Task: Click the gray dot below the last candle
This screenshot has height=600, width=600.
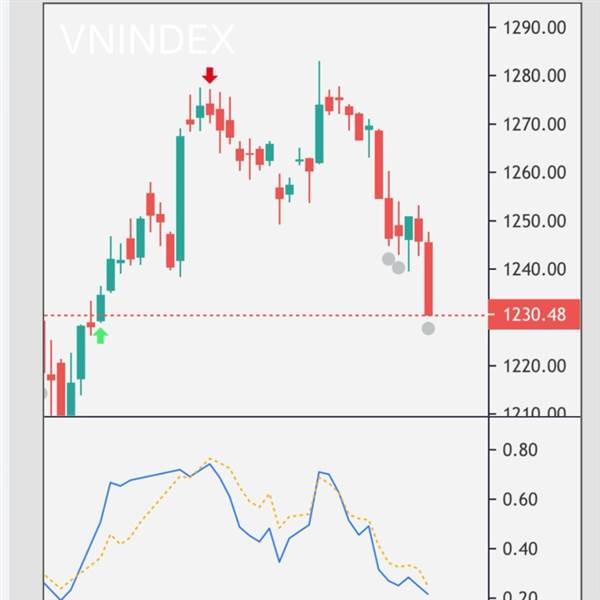Action: pyautogui.click(x=428, y=328)
